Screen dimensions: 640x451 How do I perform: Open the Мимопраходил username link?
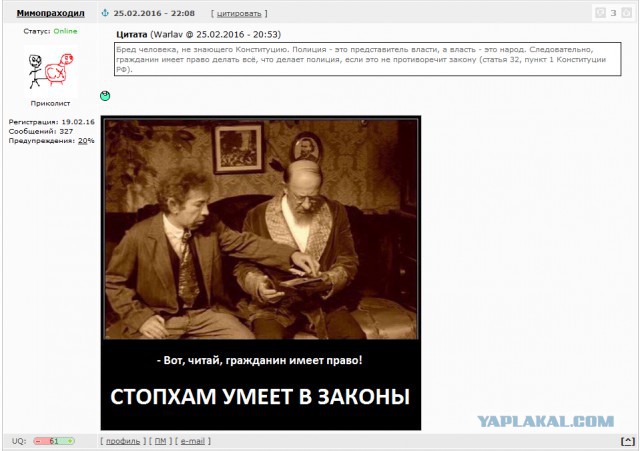(51, 13)
